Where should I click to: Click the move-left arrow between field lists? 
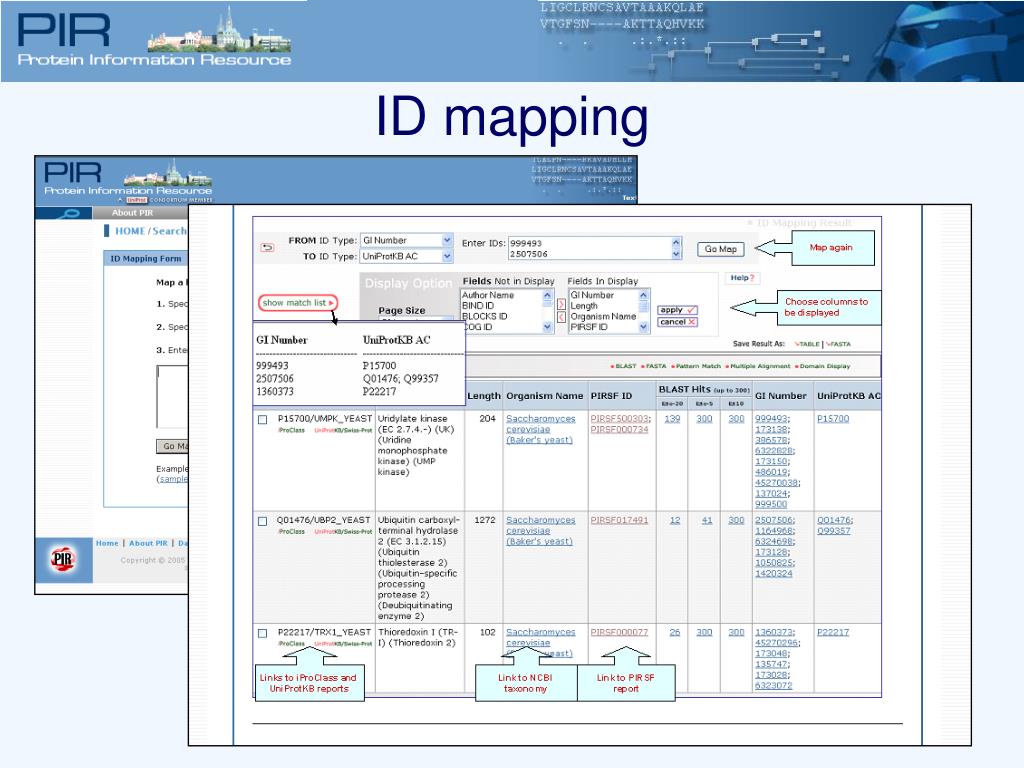tap(561, 317)
